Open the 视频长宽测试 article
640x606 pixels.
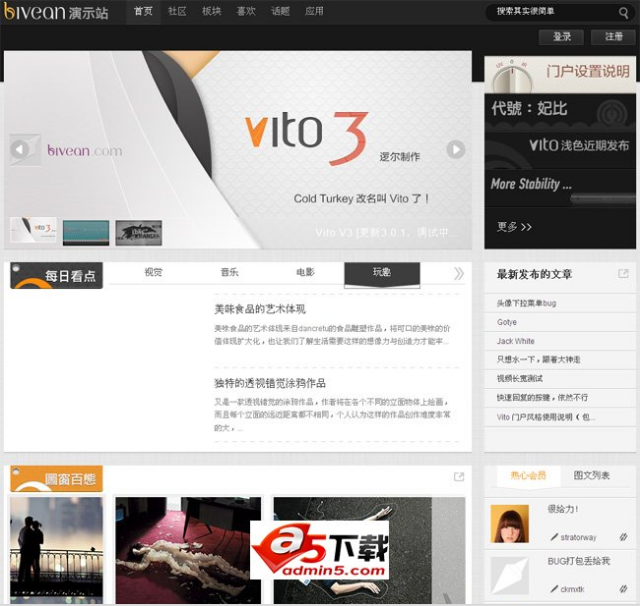click(520, 378)
